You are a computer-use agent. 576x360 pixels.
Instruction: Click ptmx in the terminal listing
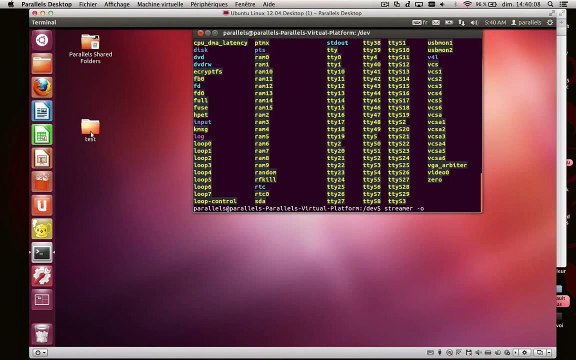(262, 43)
